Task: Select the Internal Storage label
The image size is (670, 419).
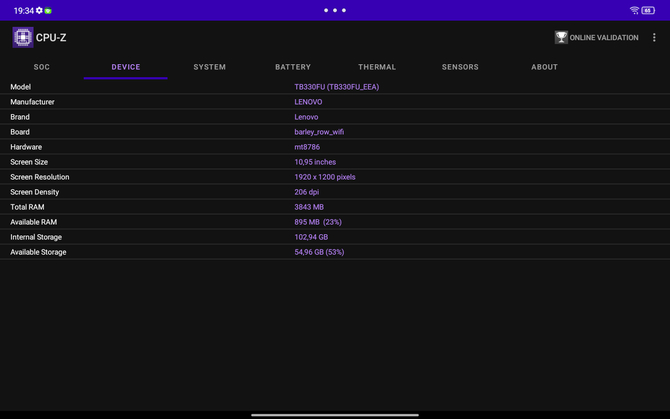Action: click(x=36, y=237)
